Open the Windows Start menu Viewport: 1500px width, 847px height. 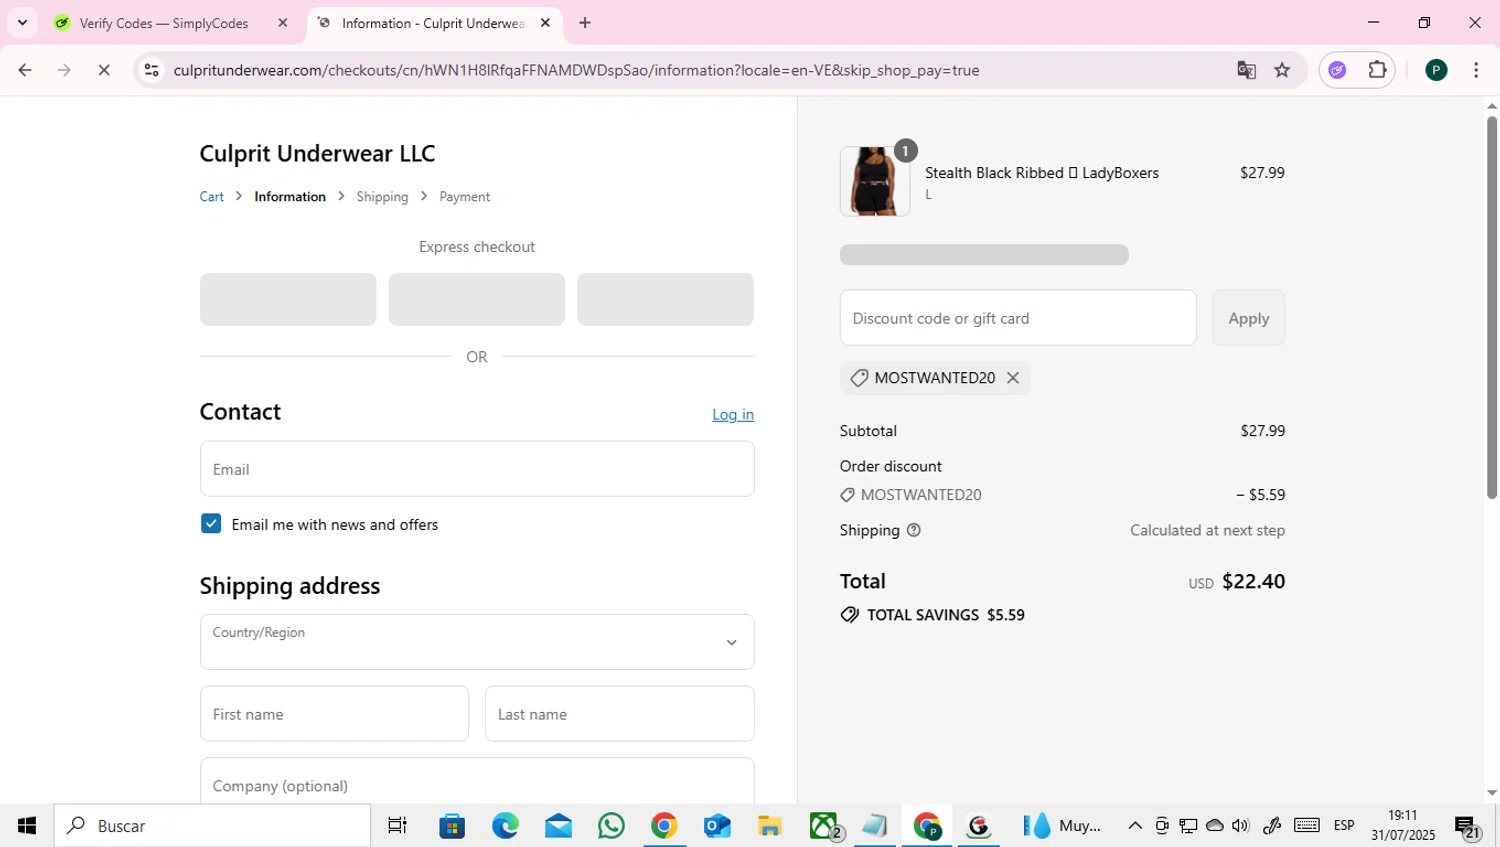point(27,826)
